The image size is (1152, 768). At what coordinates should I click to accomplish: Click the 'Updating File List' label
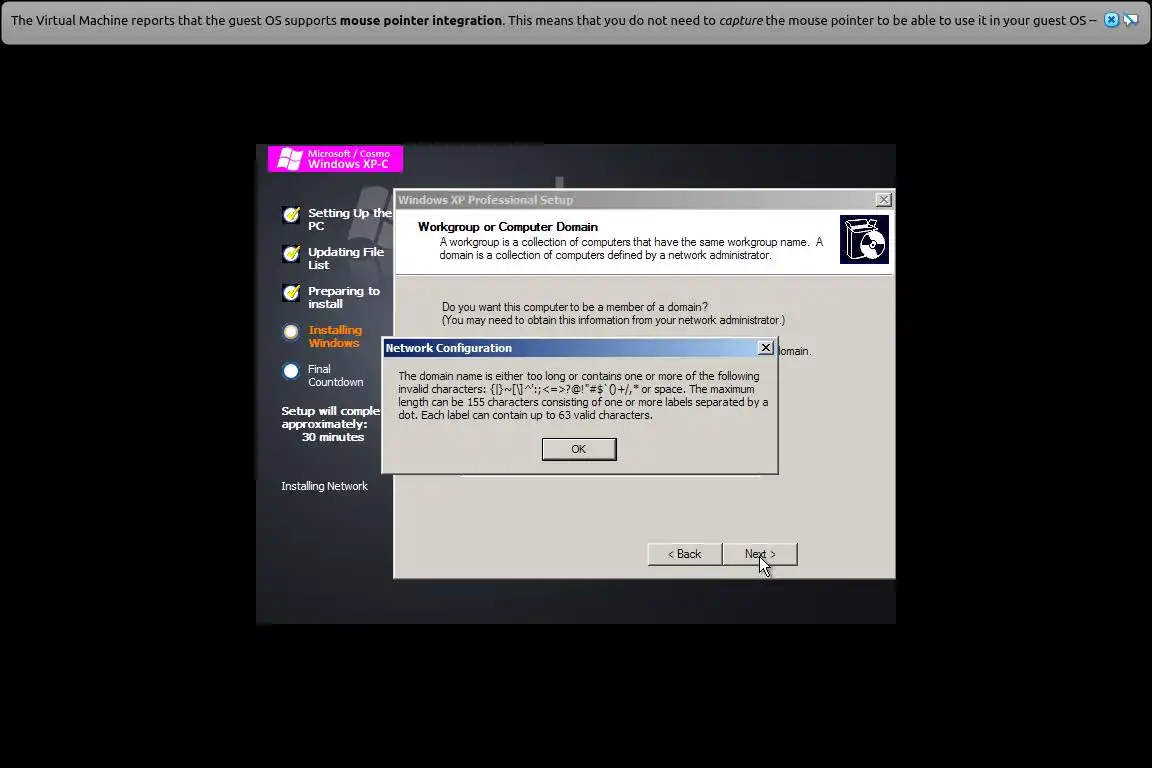coord(346,258)
